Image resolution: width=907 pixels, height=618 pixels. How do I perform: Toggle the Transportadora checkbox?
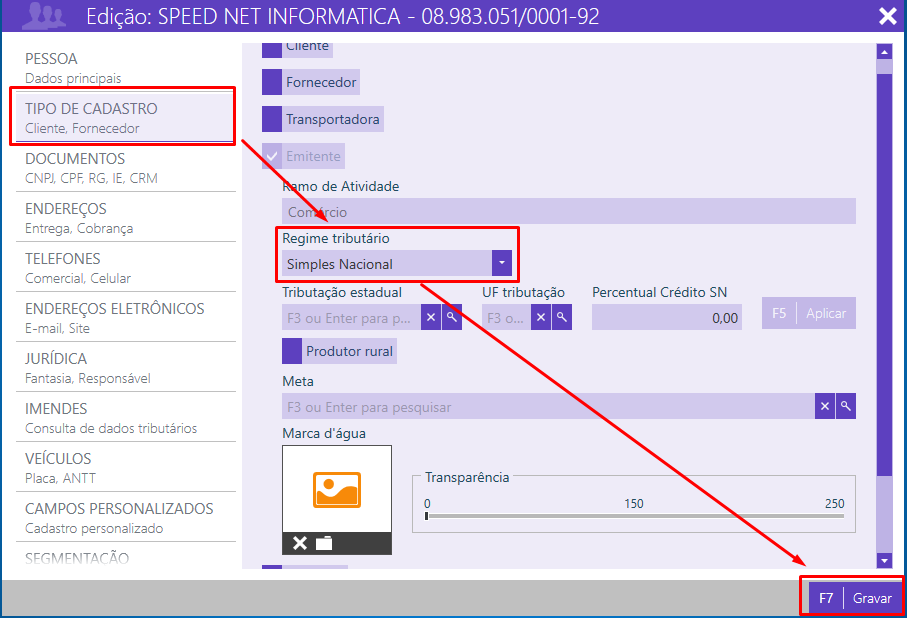tap(272, 119)
